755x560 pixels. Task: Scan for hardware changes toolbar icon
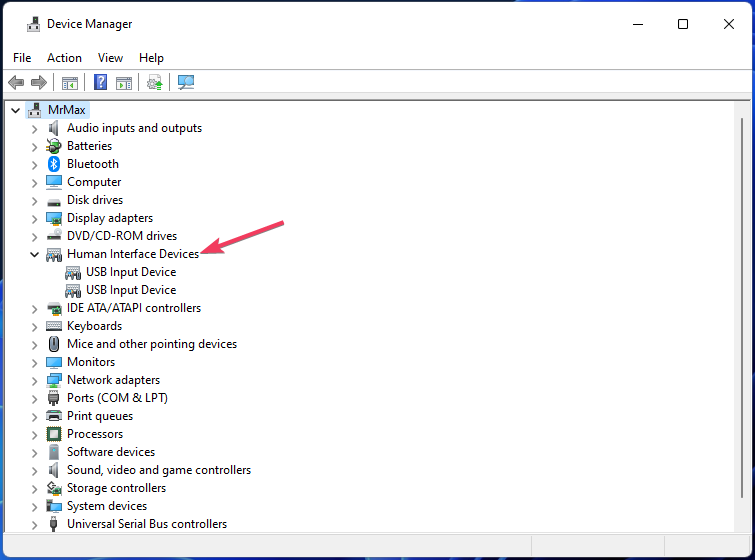[x=186, y=82]
